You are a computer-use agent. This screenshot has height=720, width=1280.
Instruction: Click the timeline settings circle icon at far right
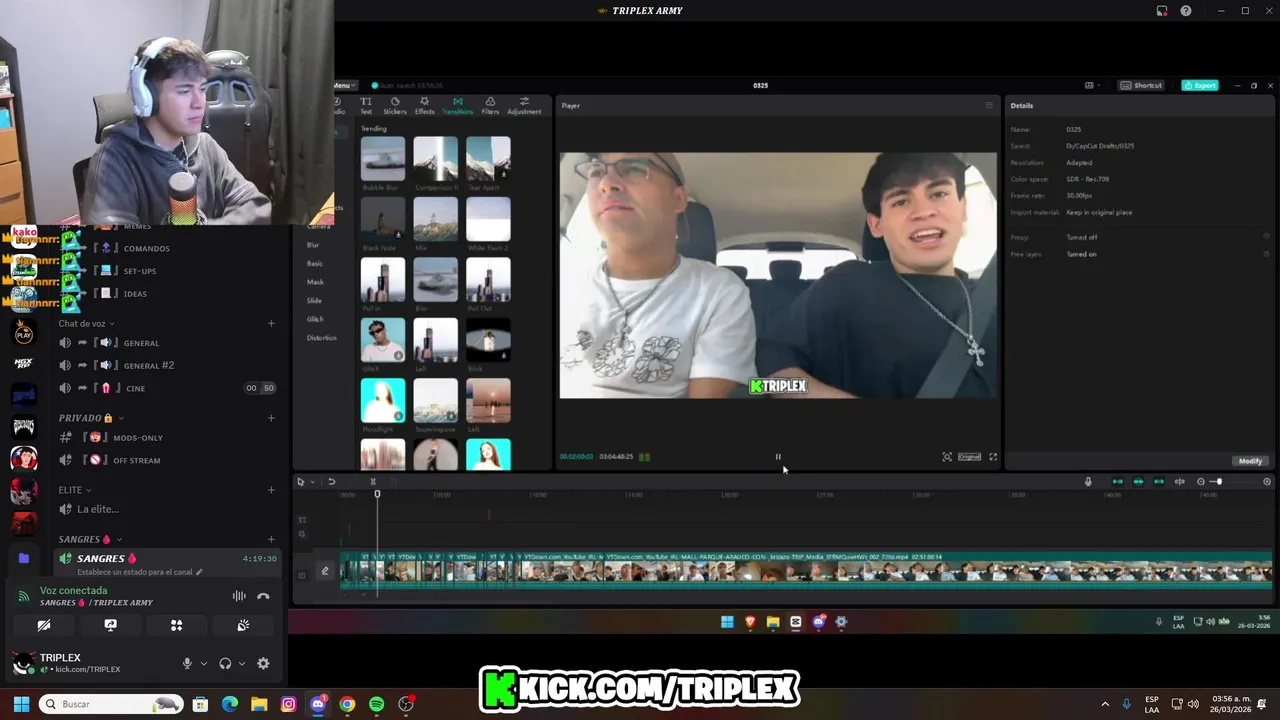pos(1267,482)
